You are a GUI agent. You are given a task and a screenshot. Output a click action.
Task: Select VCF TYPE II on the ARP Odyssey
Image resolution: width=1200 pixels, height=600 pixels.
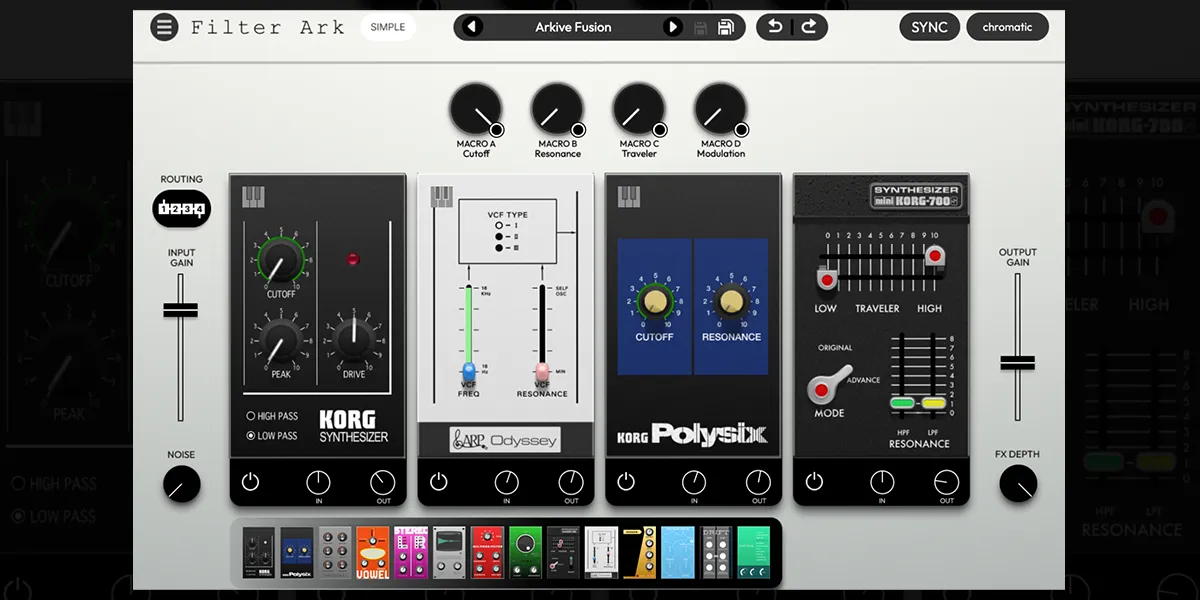coord(499,236)
